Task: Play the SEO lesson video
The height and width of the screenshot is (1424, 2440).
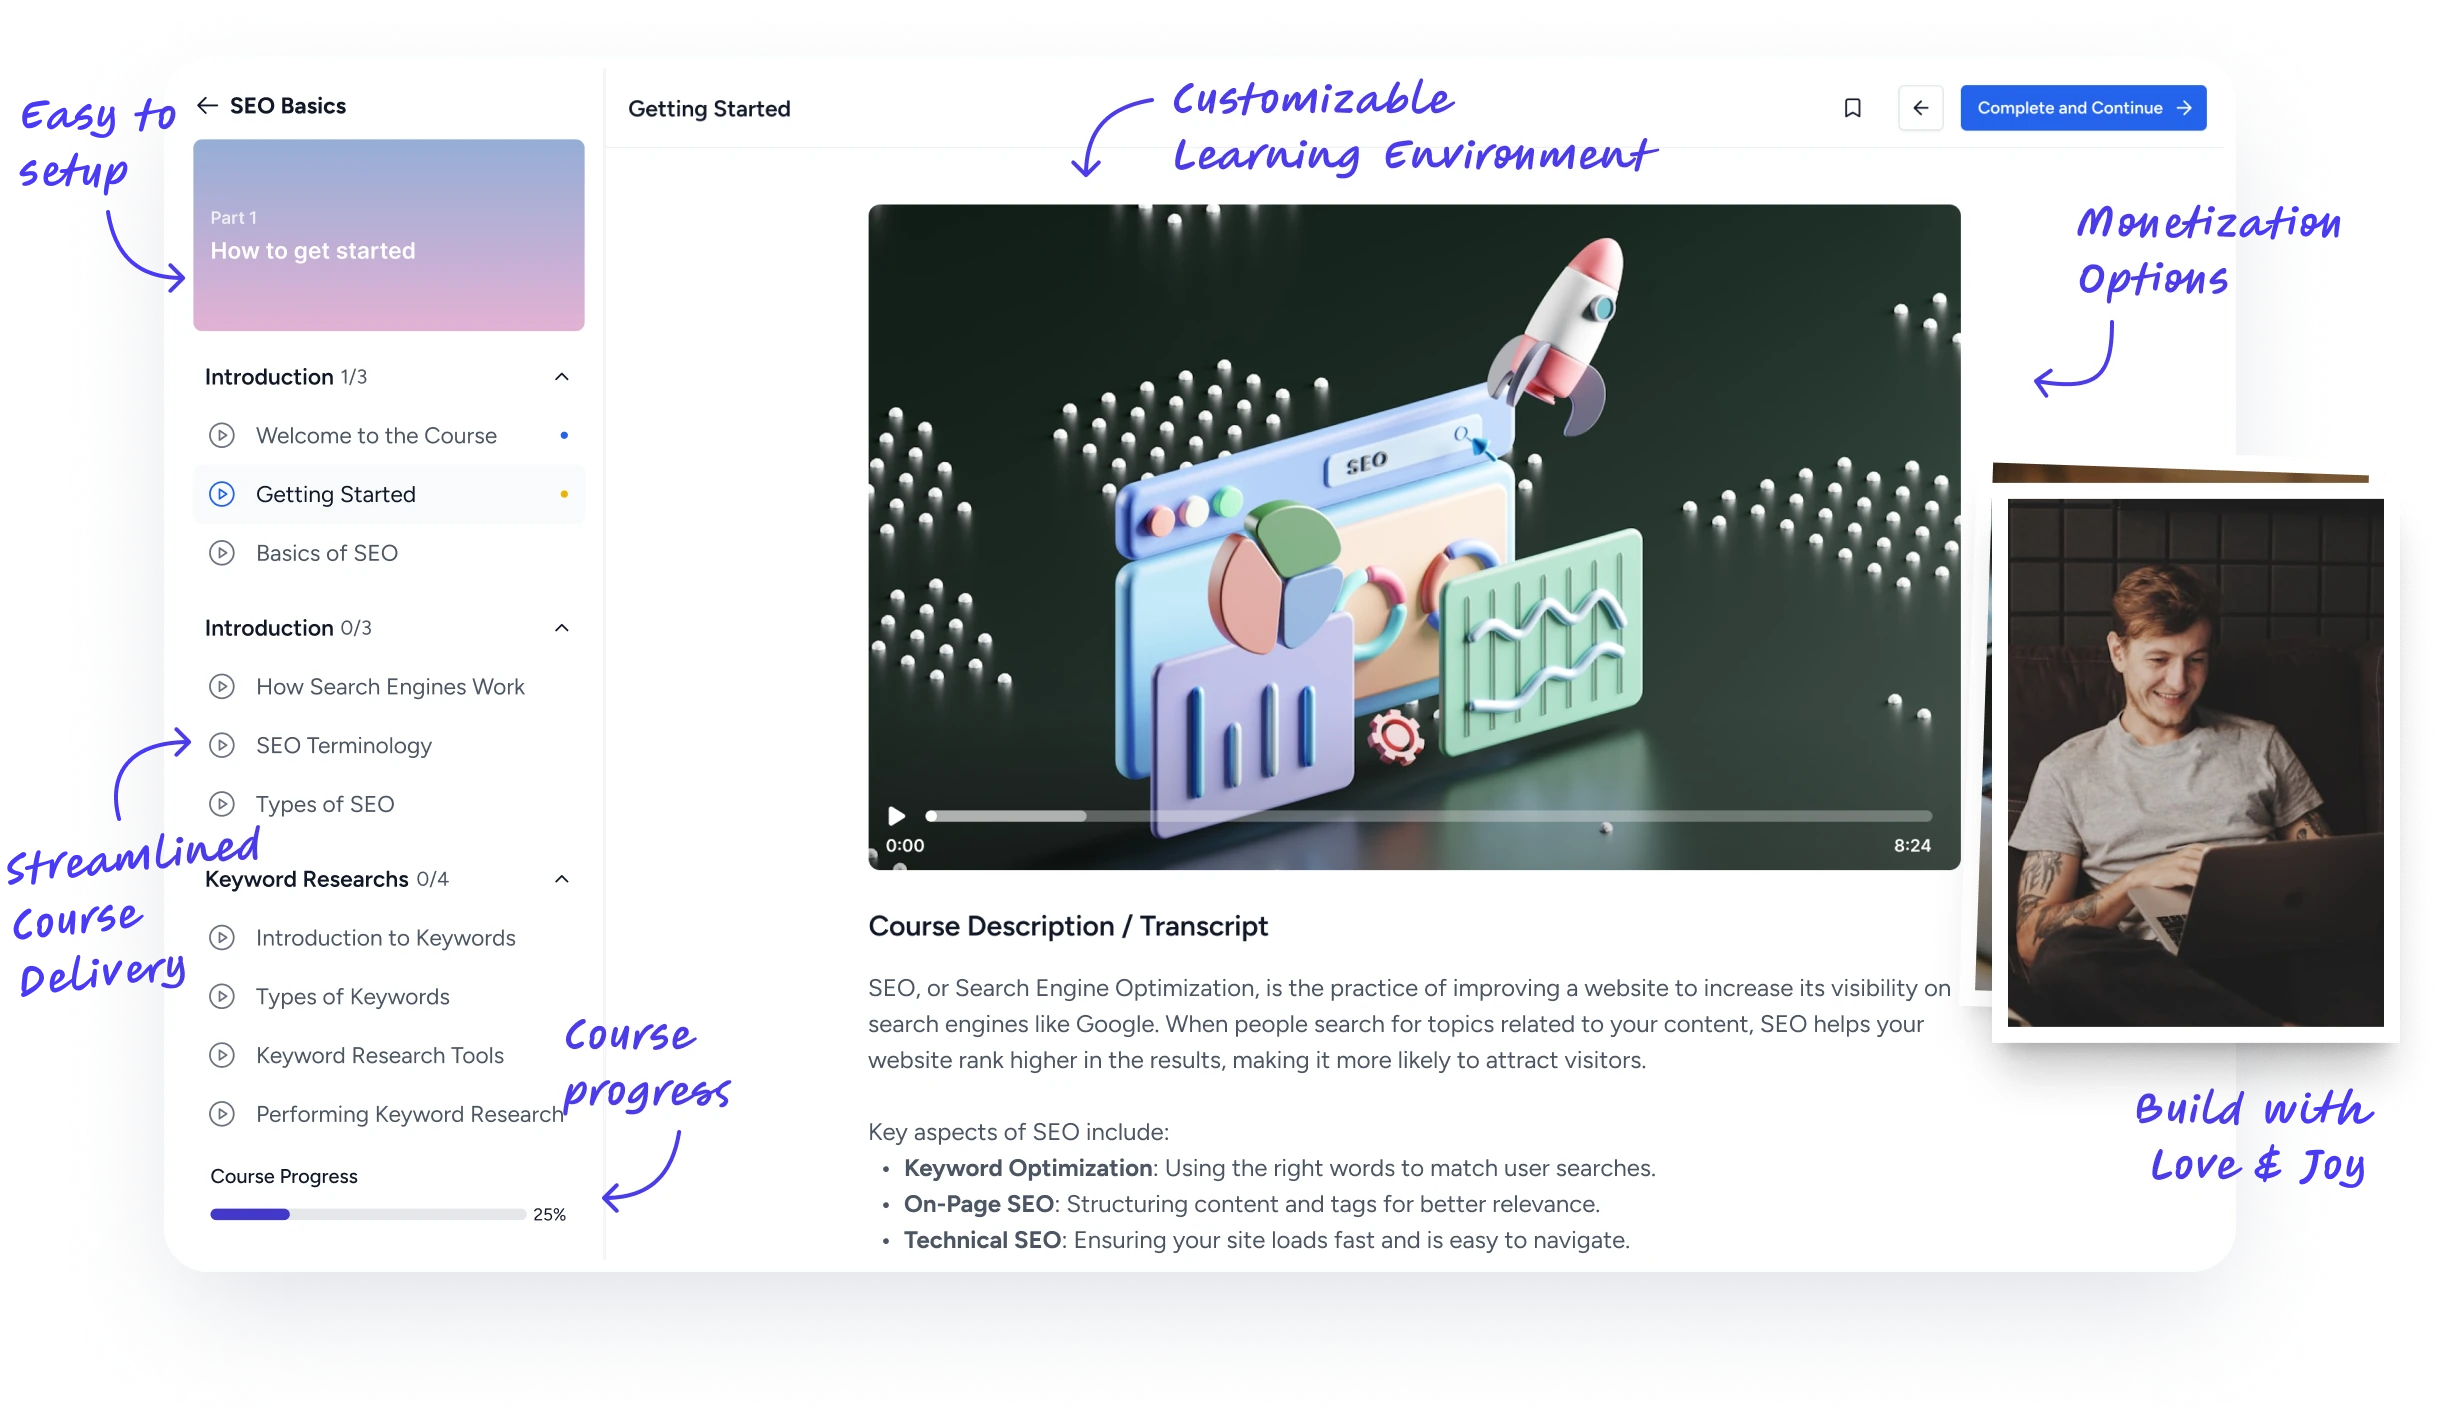Action: 896,816
